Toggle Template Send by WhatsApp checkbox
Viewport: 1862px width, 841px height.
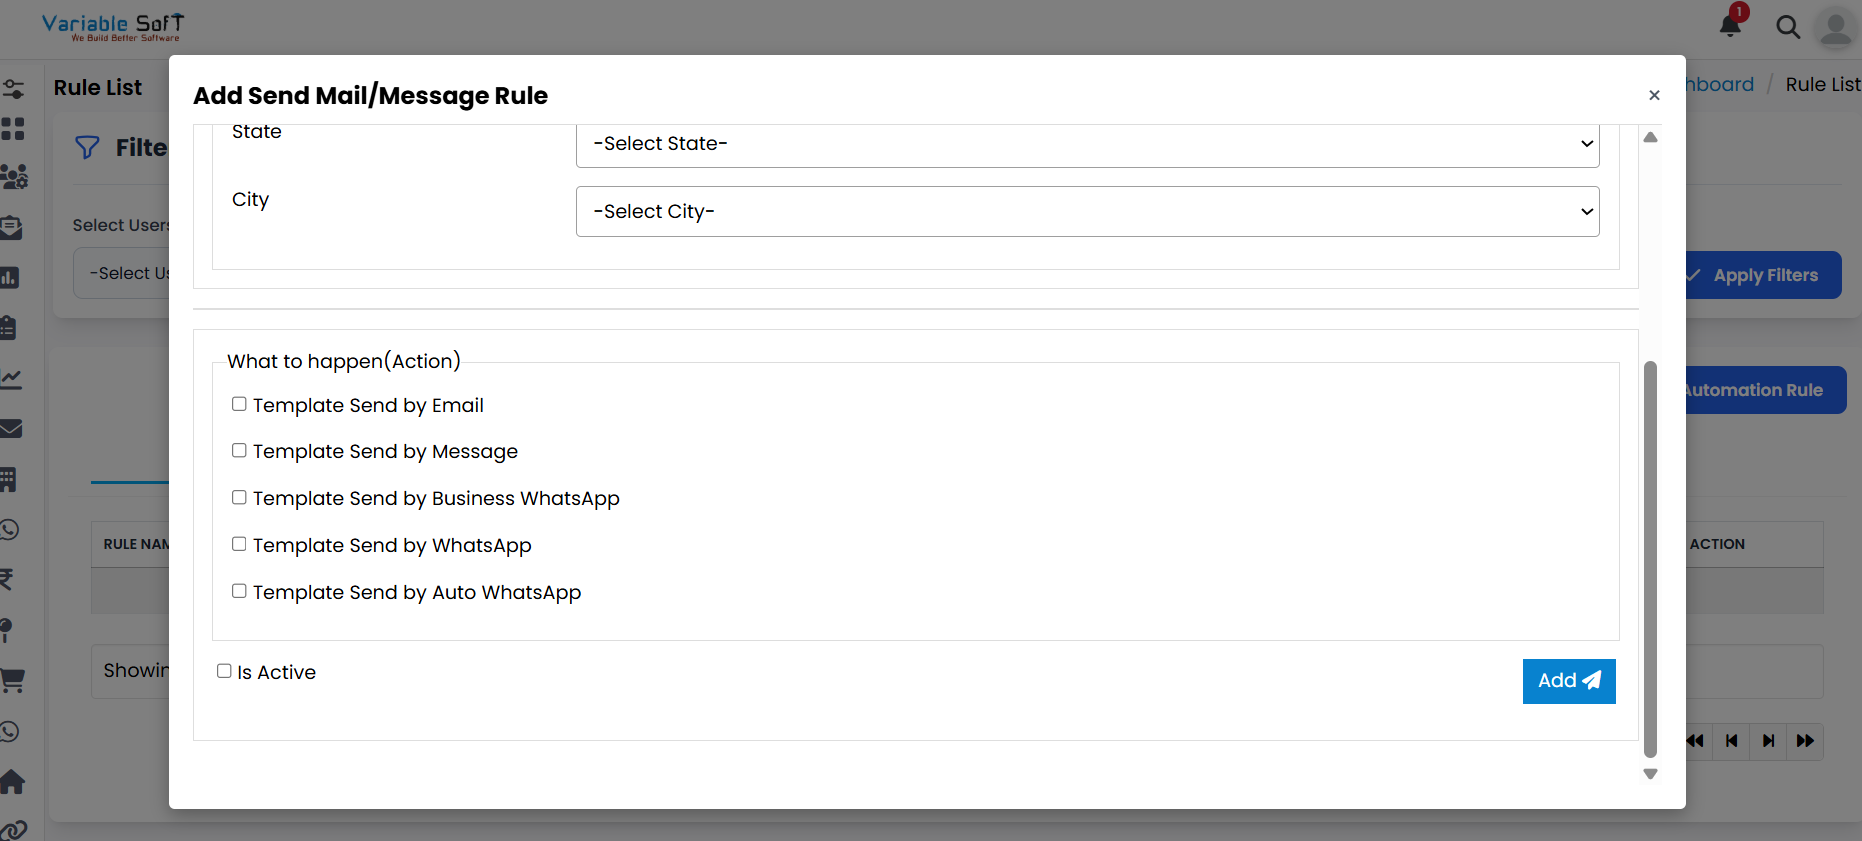click(239, 544)
